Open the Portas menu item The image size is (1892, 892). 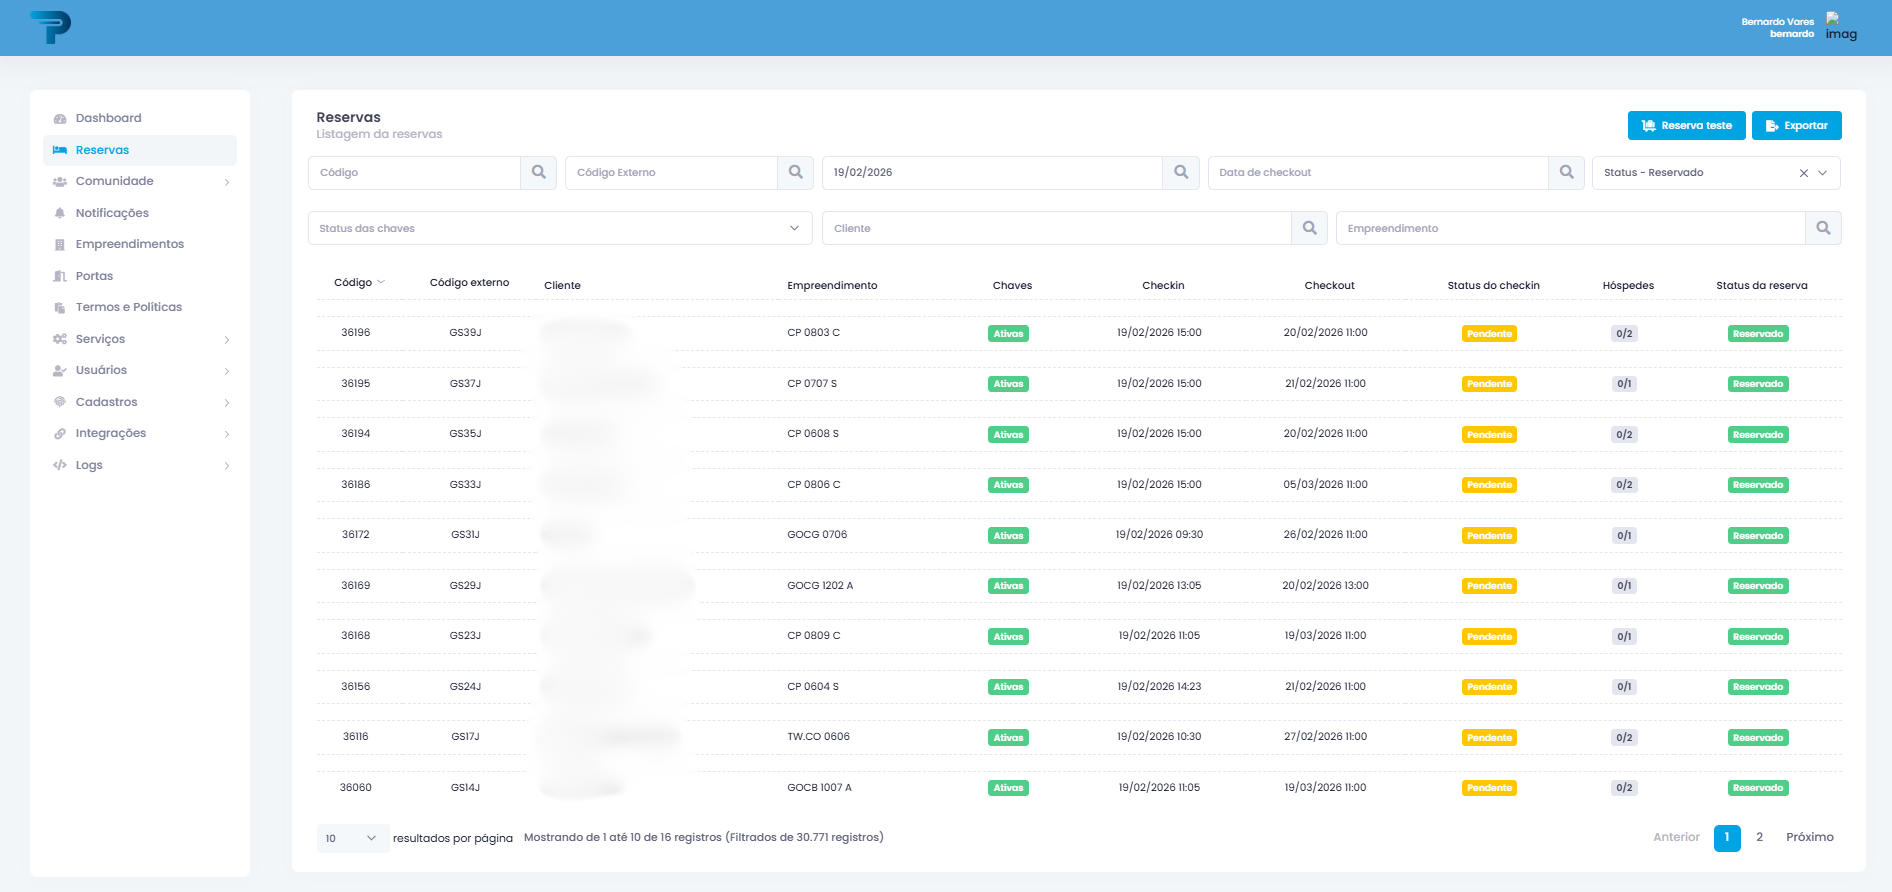pos(140,276)
